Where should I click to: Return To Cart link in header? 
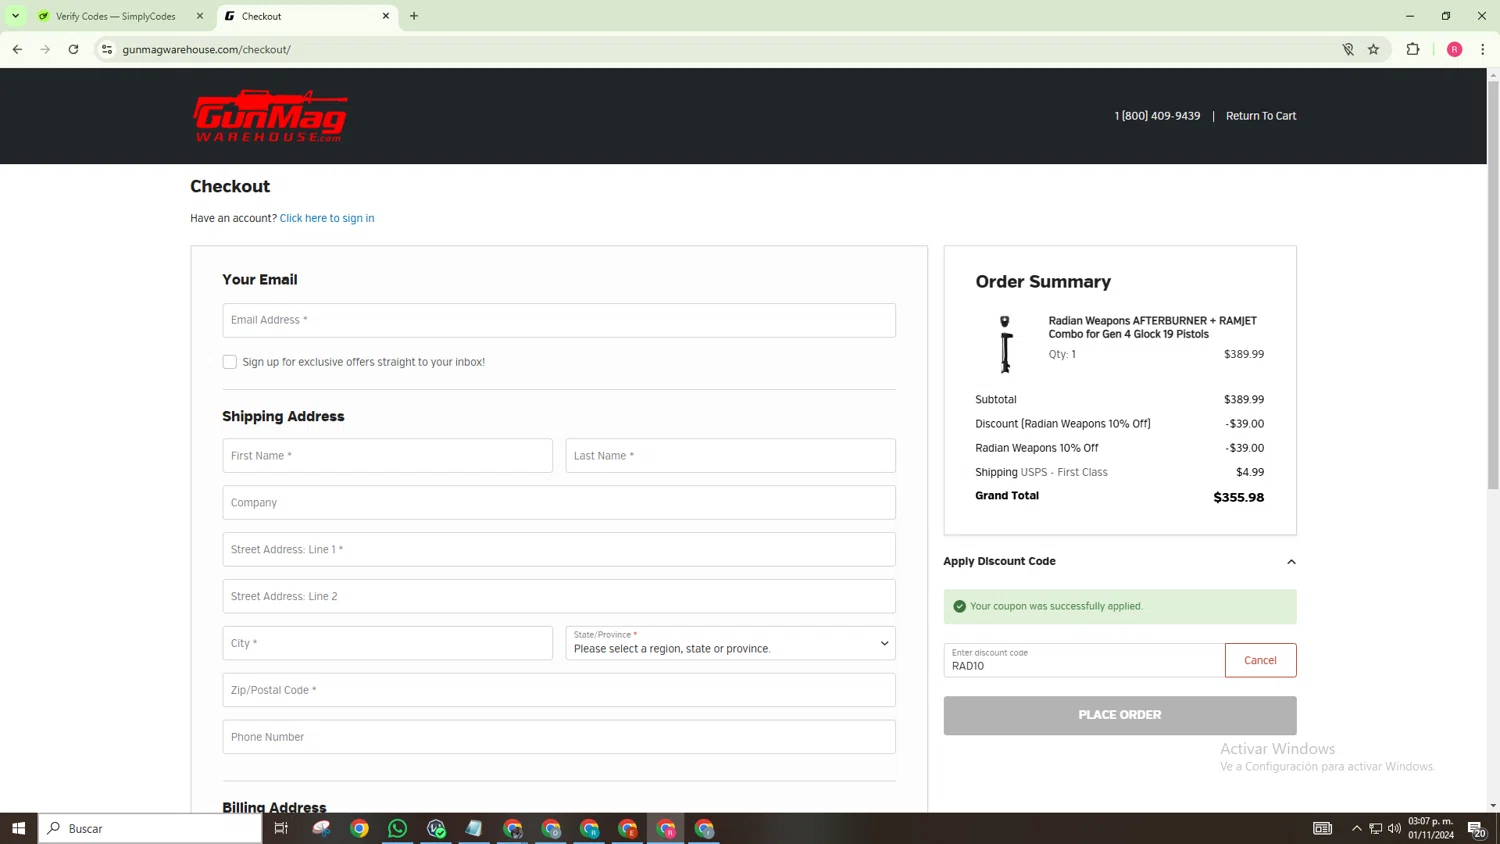(x=1261, y=116)
